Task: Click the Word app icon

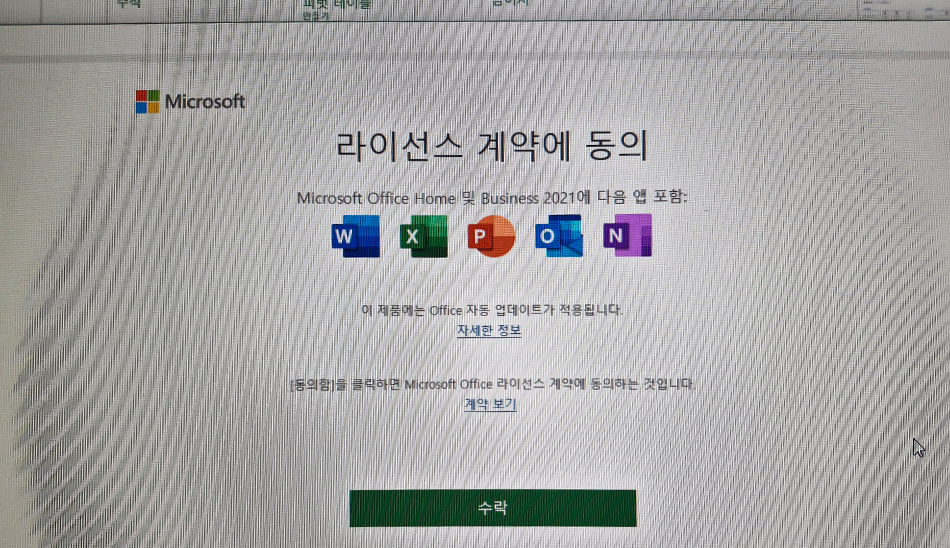Action: coord(356,236)
